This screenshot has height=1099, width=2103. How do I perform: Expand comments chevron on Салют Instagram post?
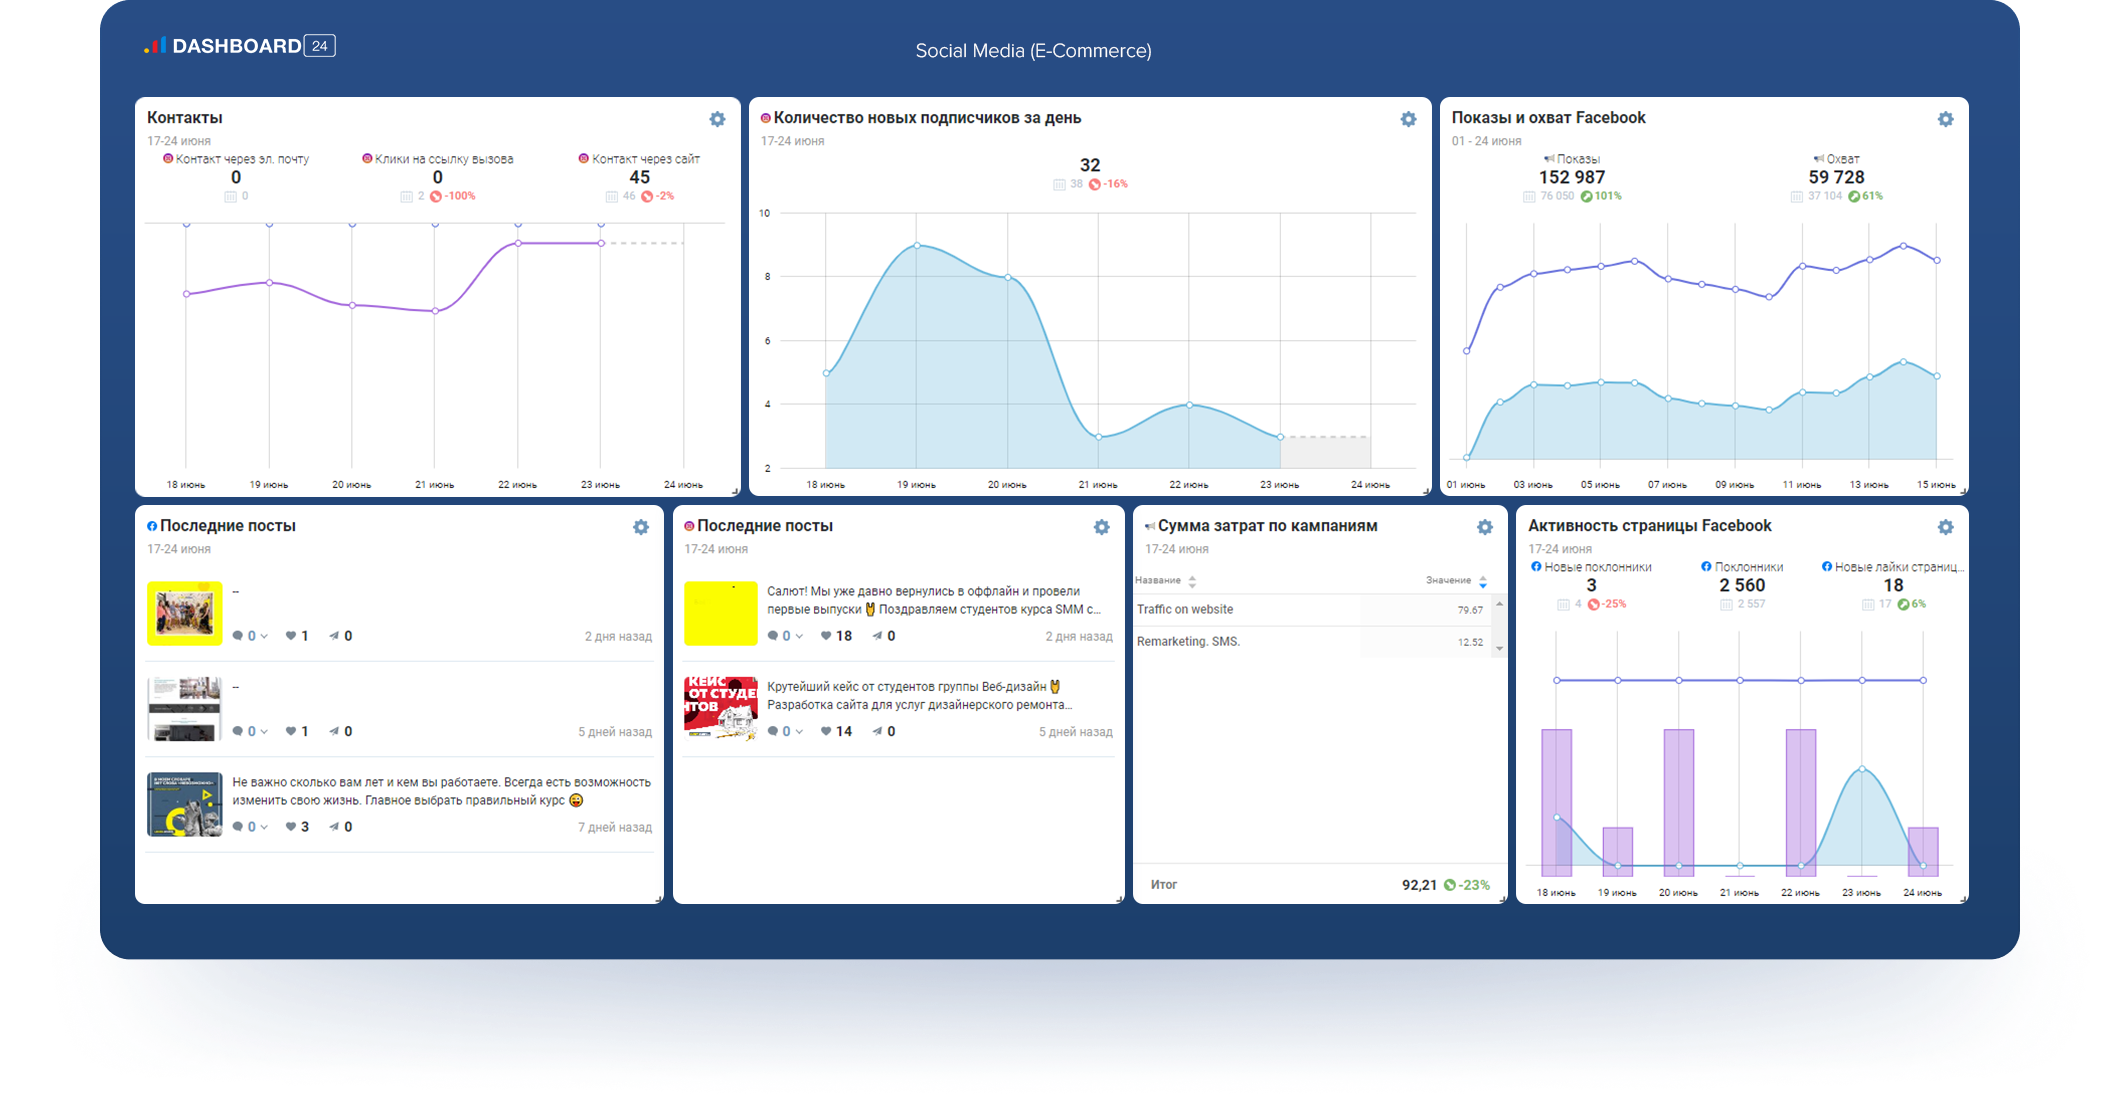point(799,636)
